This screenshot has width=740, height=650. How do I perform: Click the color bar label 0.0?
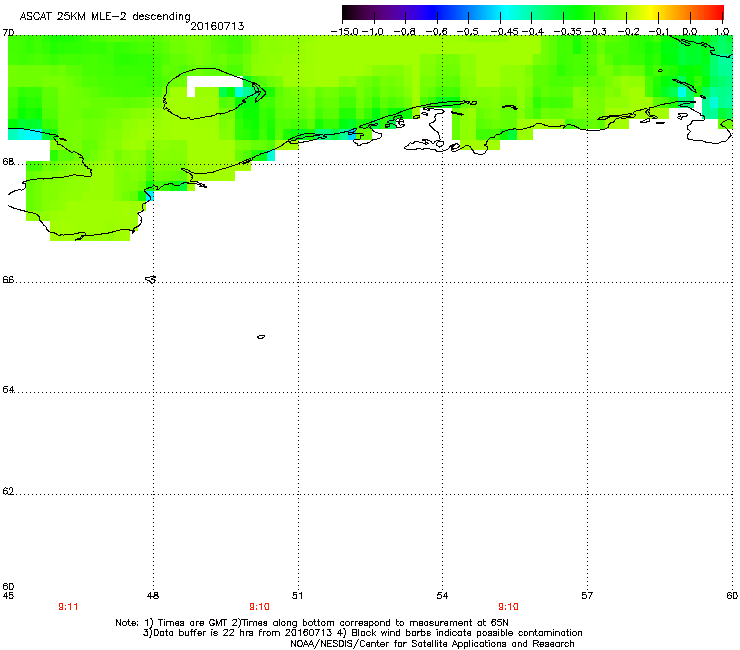[x=690, y=32]
